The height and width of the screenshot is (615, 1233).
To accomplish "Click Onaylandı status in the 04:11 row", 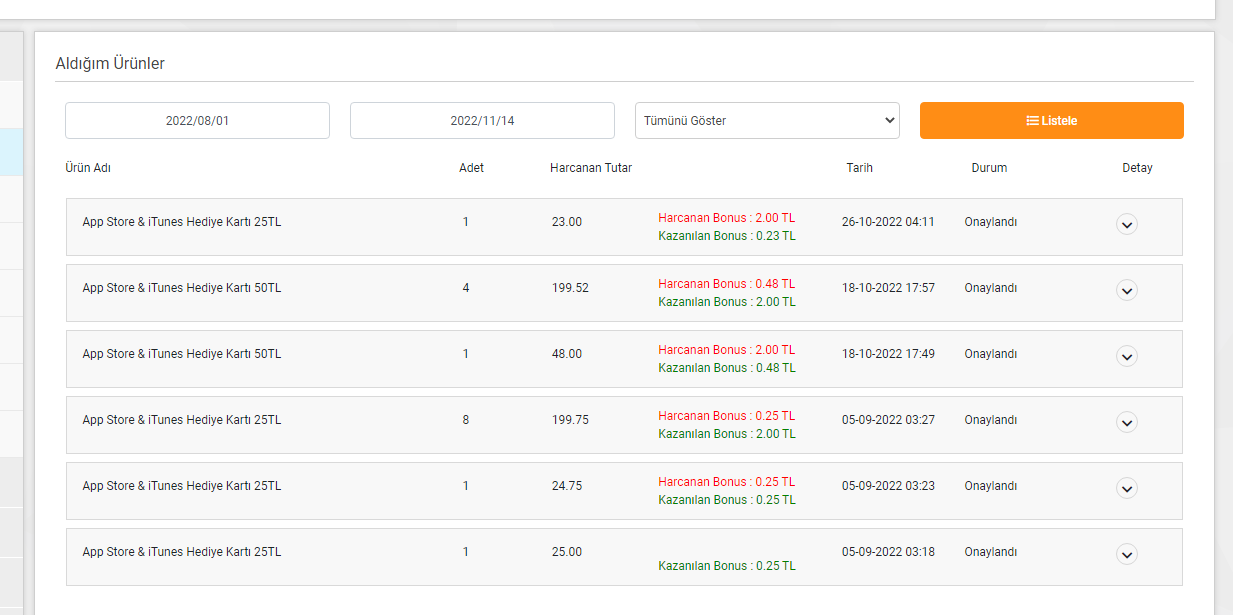I will coord(991,222).
